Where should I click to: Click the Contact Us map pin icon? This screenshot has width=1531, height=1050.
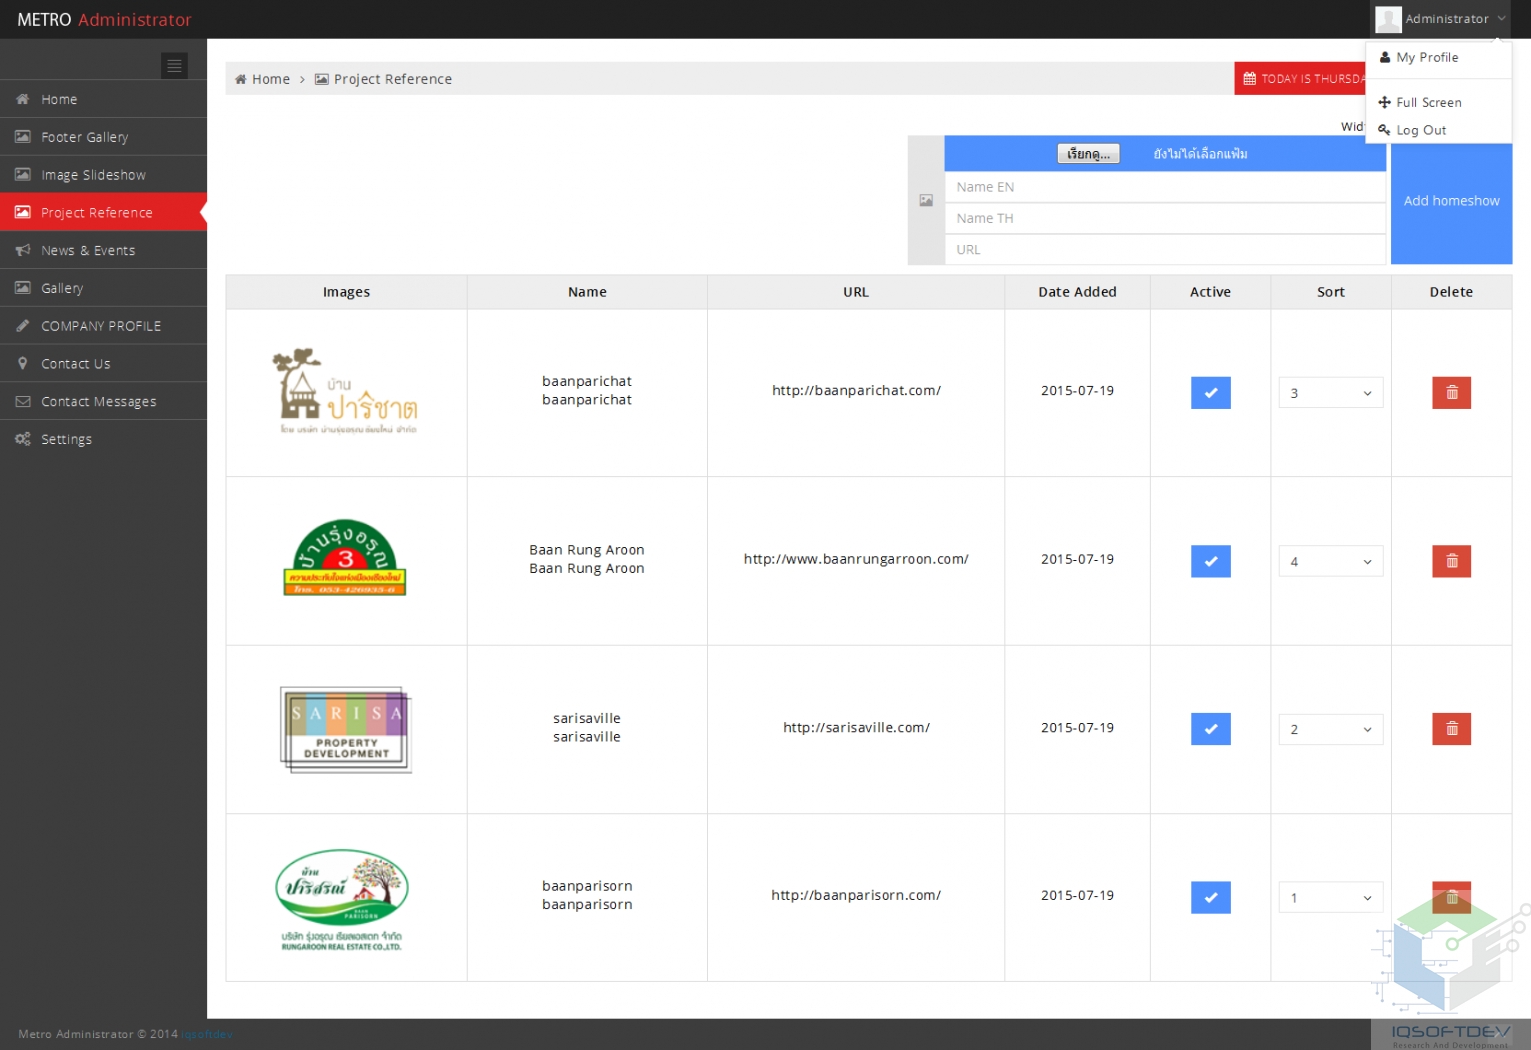[22, 363]
